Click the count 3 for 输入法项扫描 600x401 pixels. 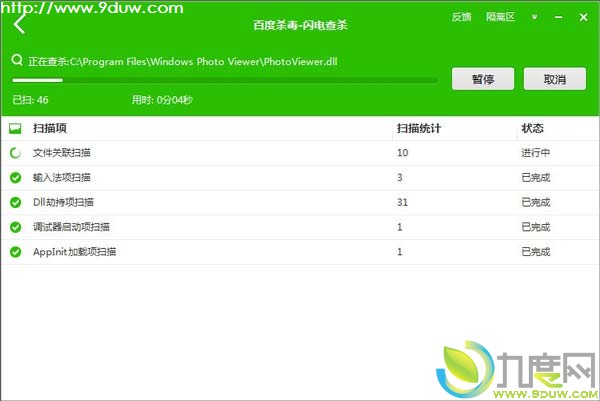[400, 178]
